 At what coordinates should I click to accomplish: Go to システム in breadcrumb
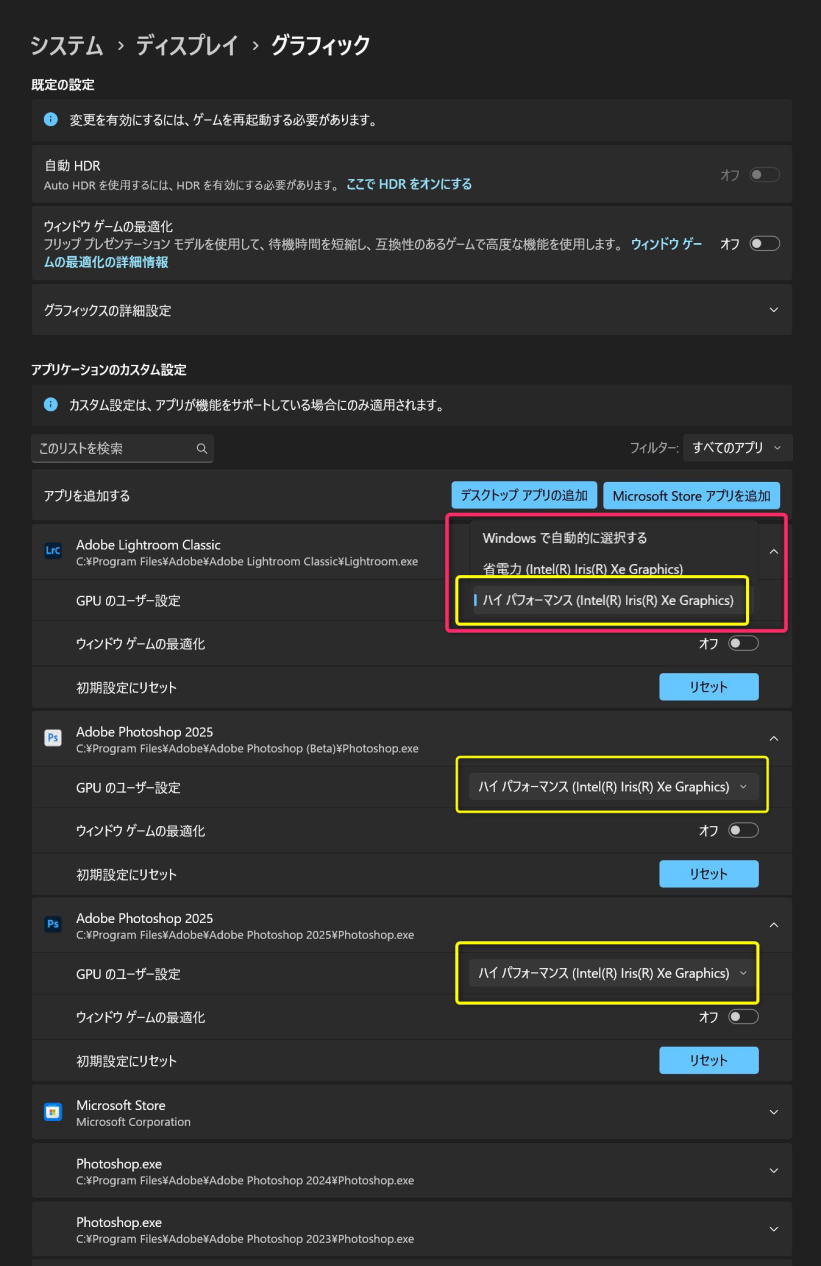66,45
